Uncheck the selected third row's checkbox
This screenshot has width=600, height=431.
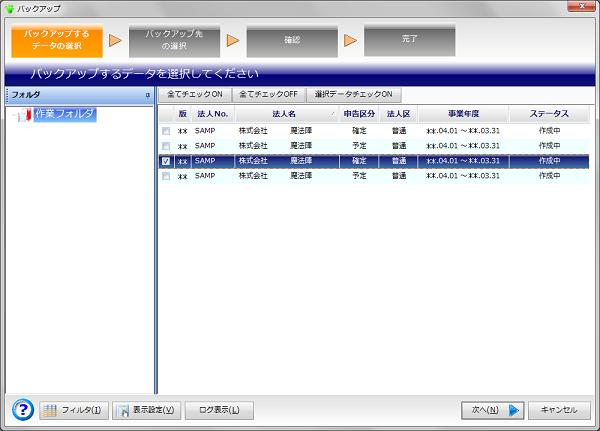point(166,161)
